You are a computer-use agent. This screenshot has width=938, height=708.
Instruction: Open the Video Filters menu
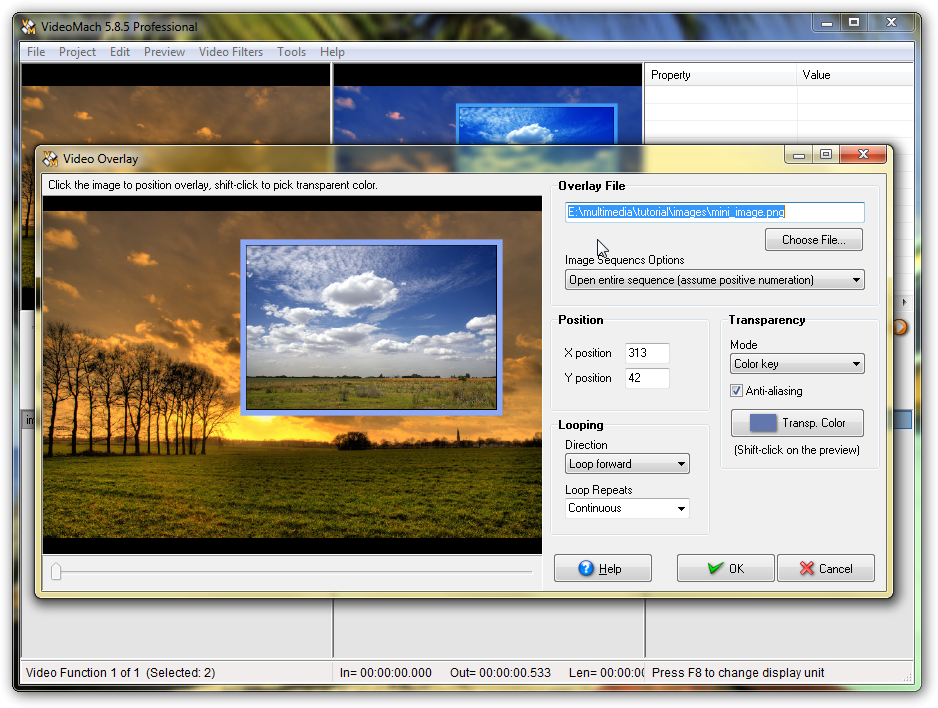231,52
